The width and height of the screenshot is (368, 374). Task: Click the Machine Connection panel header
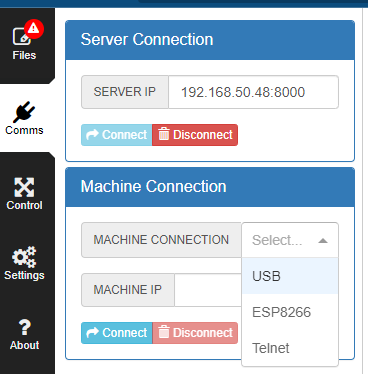pyautogui.click(x=210, y=187)
